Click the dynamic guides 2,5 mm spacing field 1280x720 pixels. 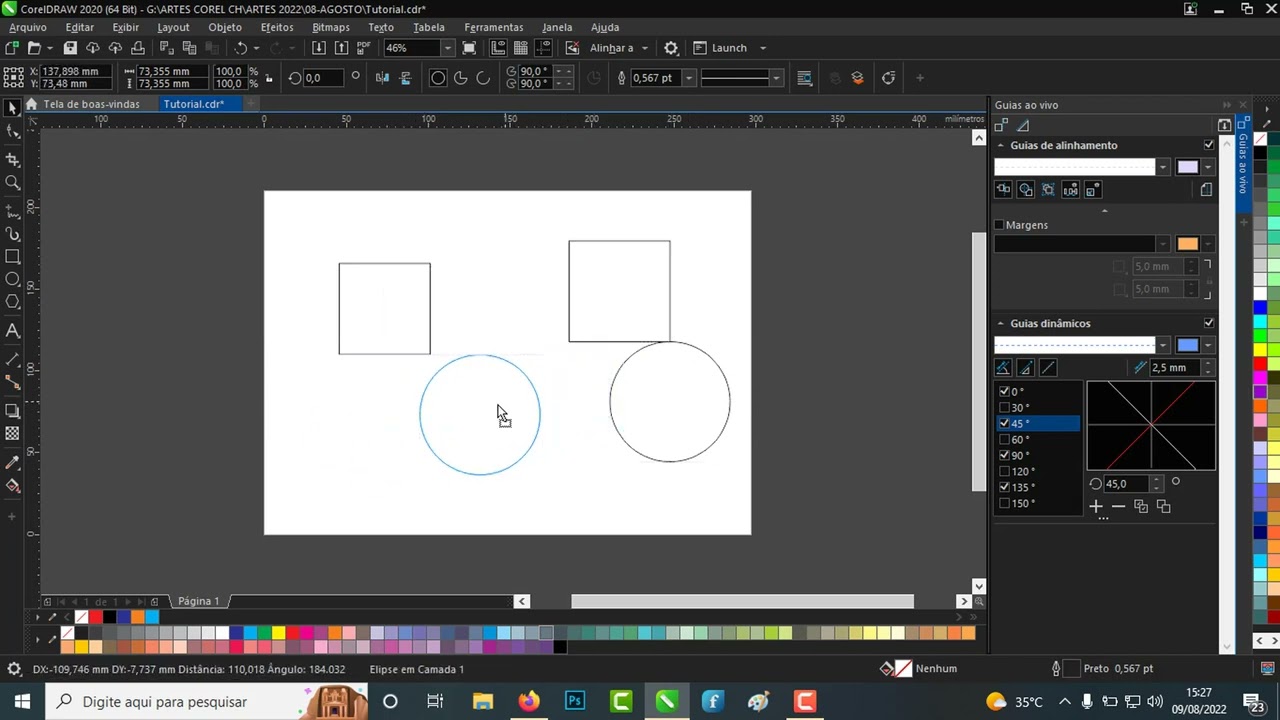[x=1174, y=368]
